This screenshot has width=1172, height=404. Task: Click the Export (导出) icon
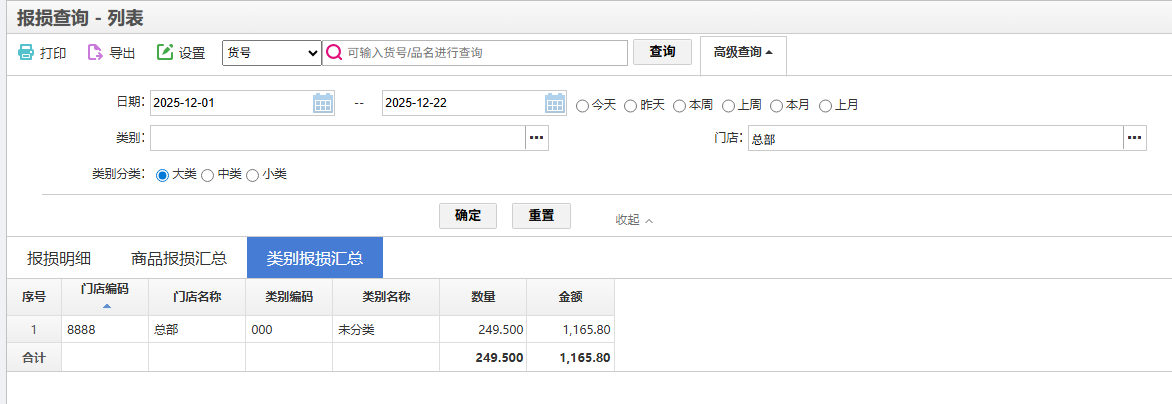point(95,53)
